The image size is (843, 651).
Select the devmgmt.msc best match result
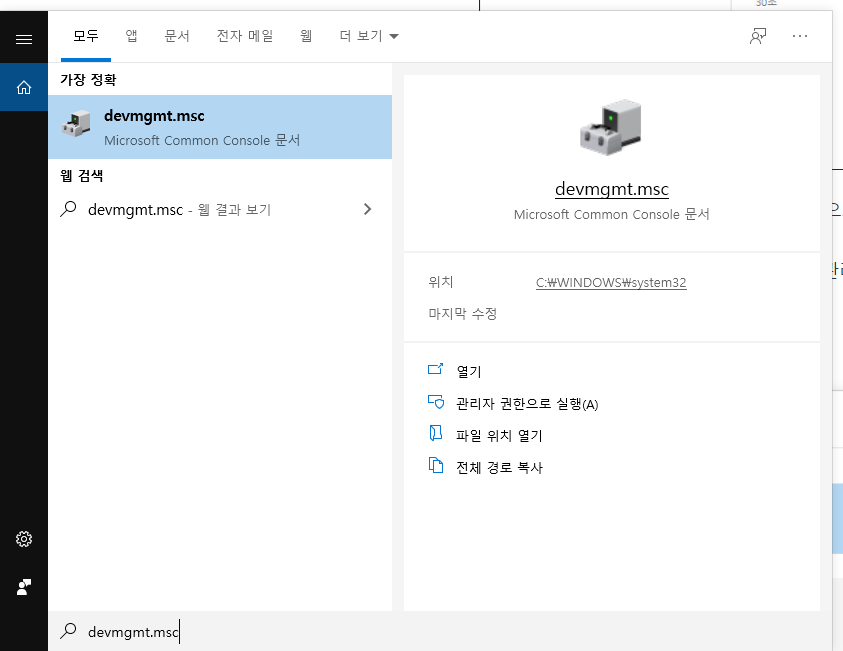tap(220, 127)
